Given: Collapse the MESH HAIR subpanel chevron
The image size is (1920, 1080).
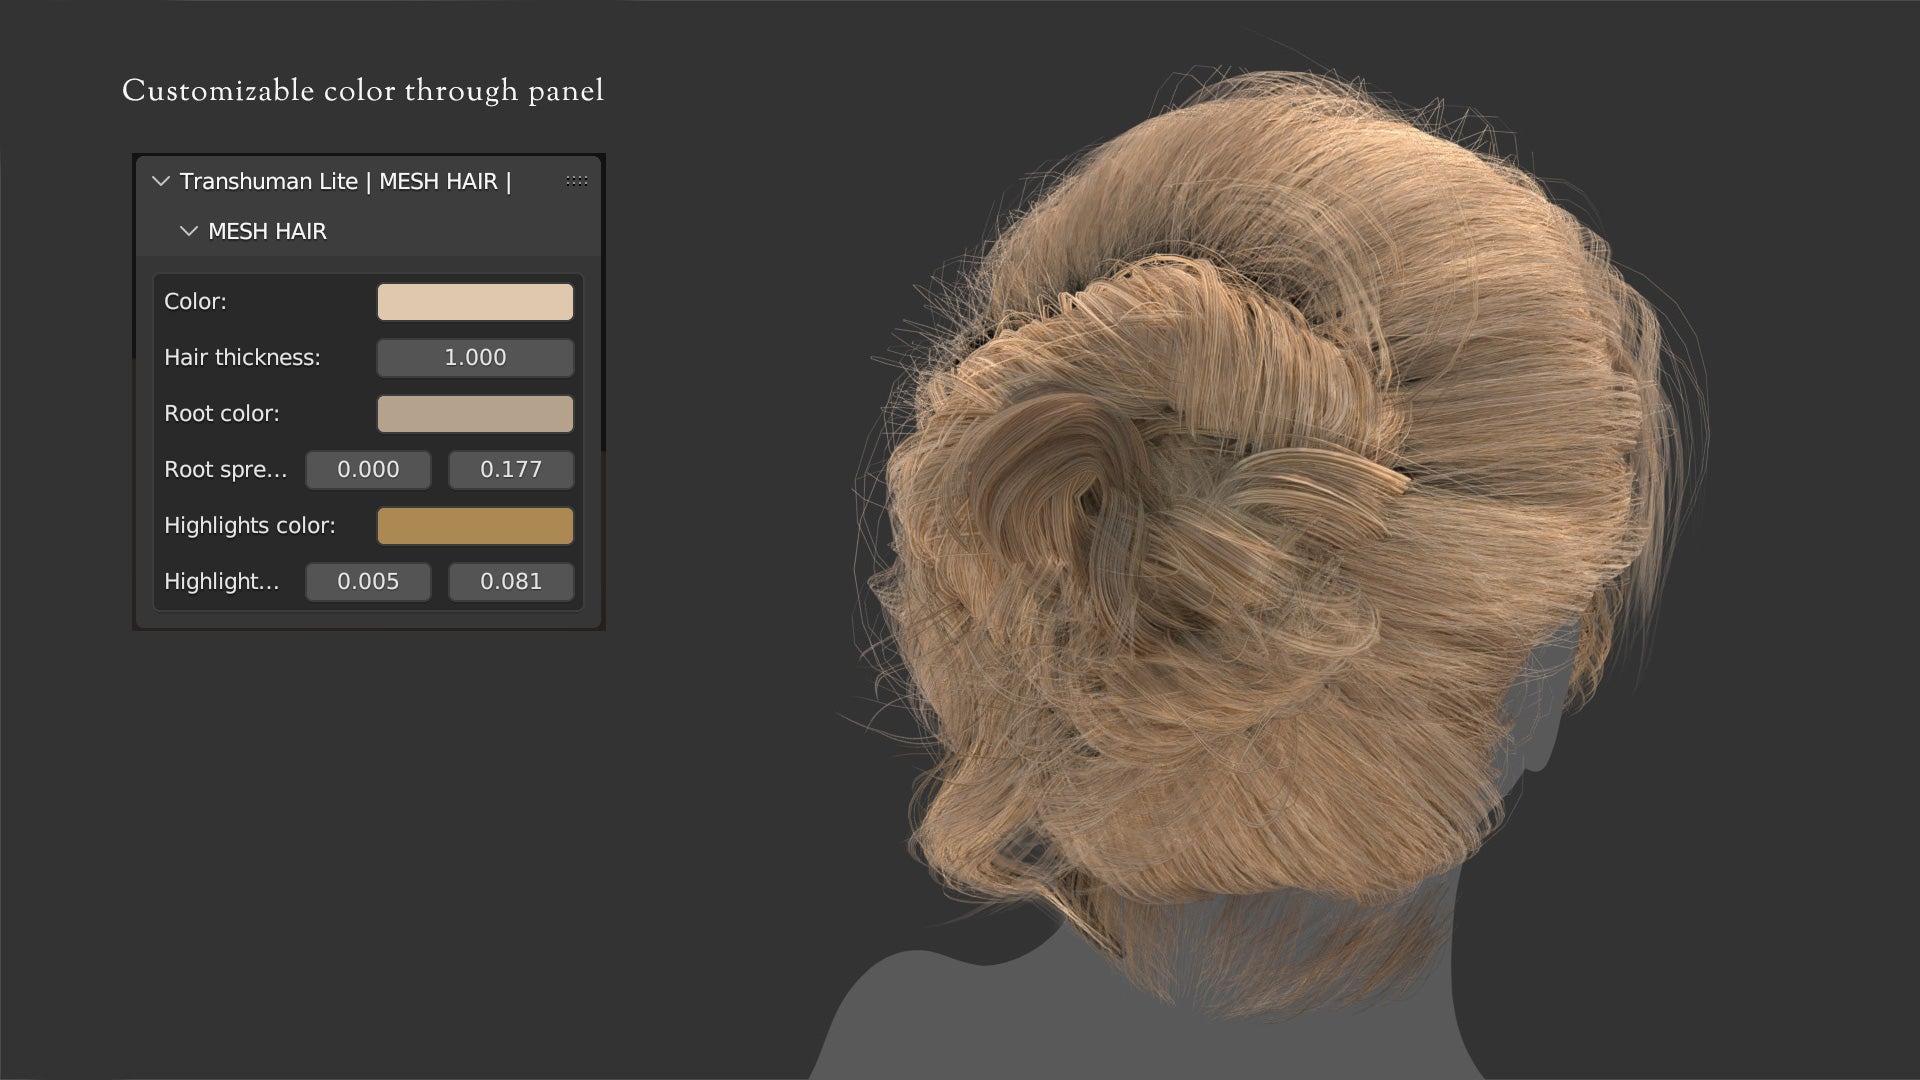Looking at the screenshot, I should coord(188,232).
